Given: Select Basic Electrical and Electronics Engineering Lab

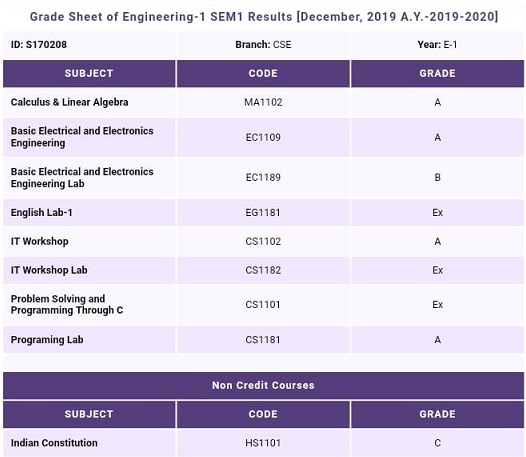Looking at the screenshot, I should click(x=82, y=177).
